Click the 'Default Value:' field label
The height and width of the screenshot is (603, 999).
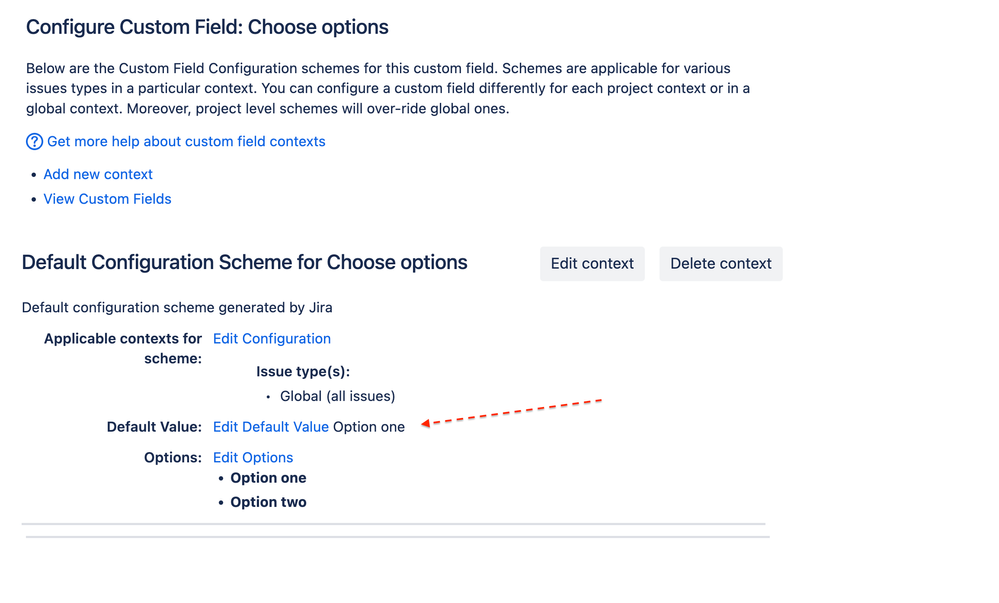pyautogui.click(x=154, y=427)
